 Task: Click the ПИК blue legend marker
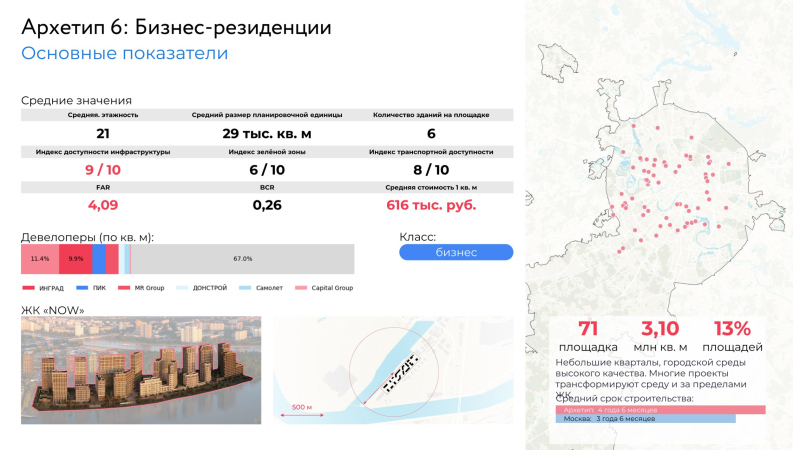pos(82,288)
